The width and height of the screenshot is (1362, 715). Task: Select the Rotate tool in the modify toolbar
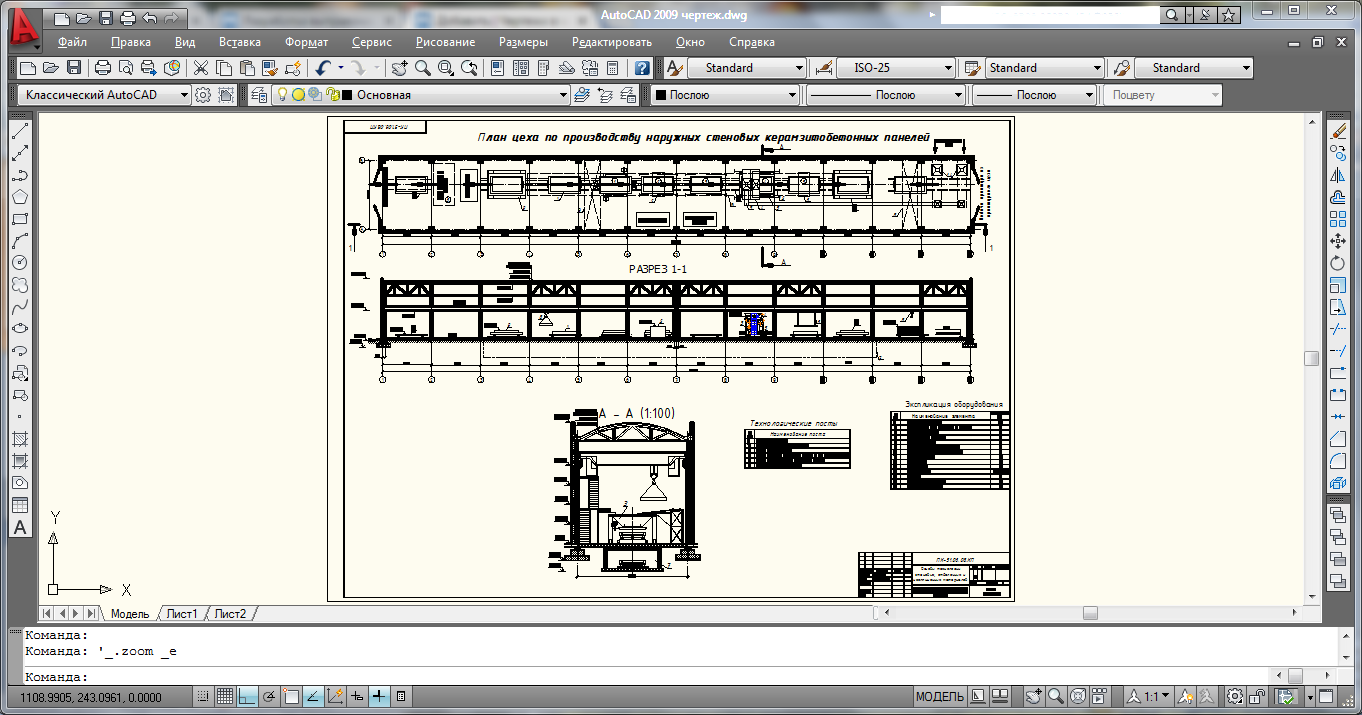1338,263
